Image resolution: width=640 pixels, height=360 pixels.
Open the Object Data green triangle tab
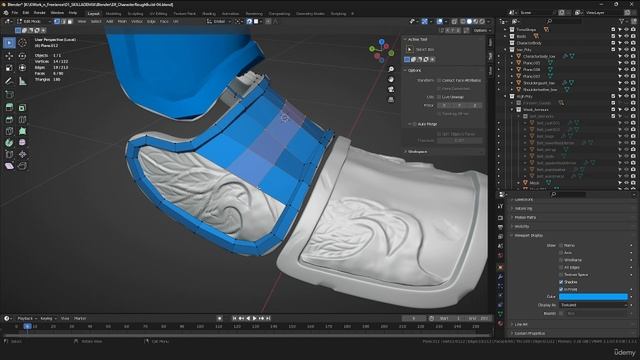click(500, 313)
